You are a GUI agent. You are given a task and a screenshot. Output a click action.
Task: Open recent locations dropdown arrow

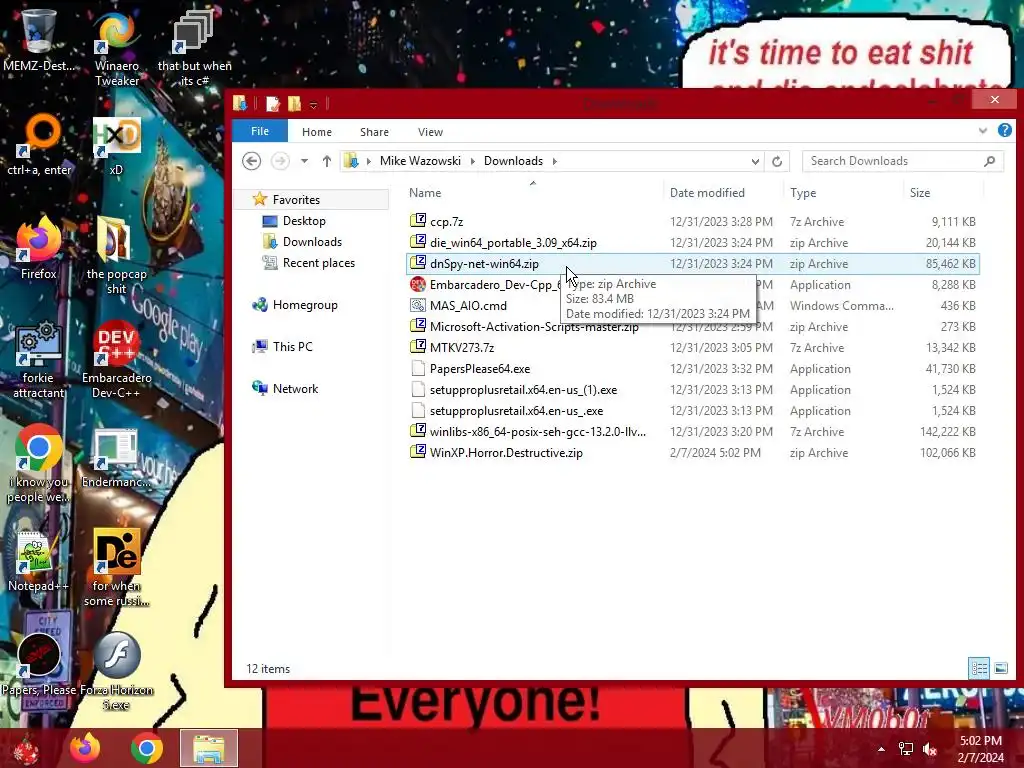point(304,161)
